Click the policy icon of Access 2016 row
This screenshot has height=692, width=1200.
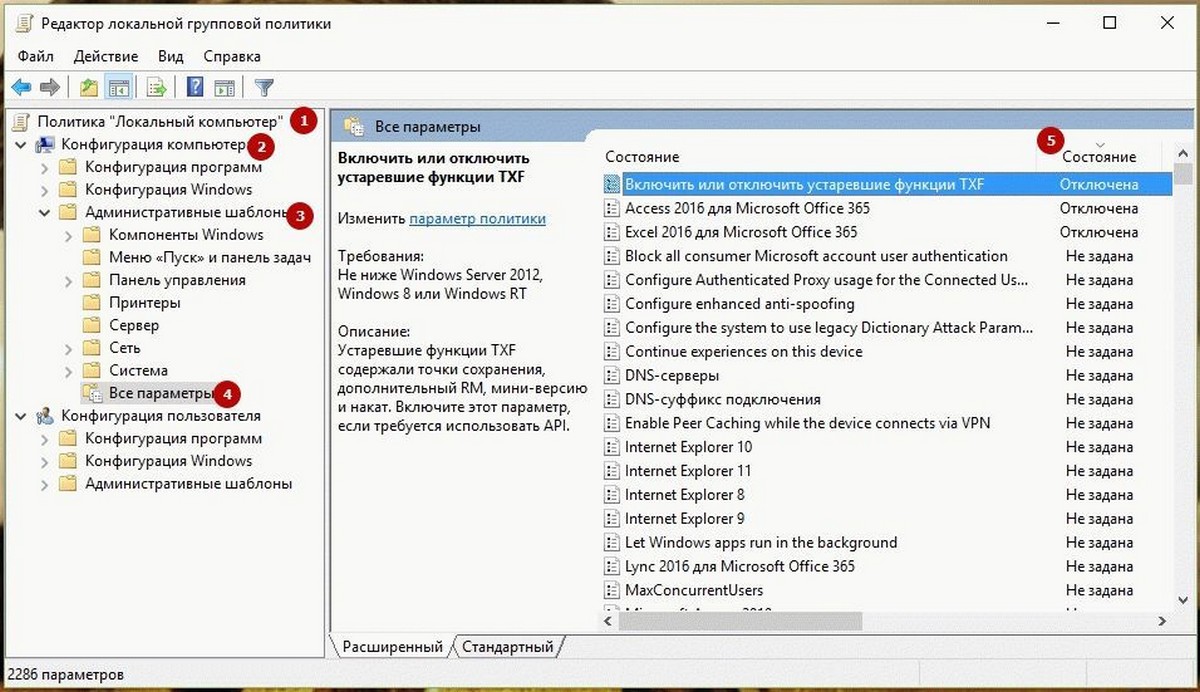pos(612,208)
